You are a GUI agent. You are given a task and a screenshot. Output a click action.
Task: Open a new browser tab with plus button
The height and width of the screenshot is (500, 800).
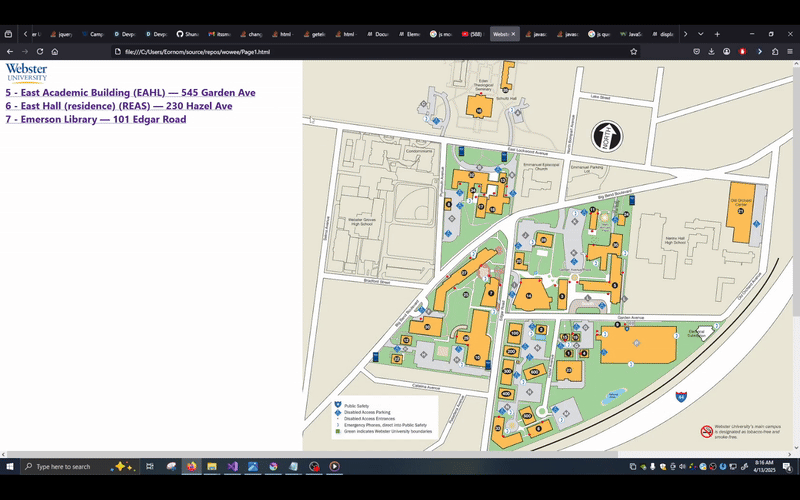pyautogui.click(x=717, y=34)
